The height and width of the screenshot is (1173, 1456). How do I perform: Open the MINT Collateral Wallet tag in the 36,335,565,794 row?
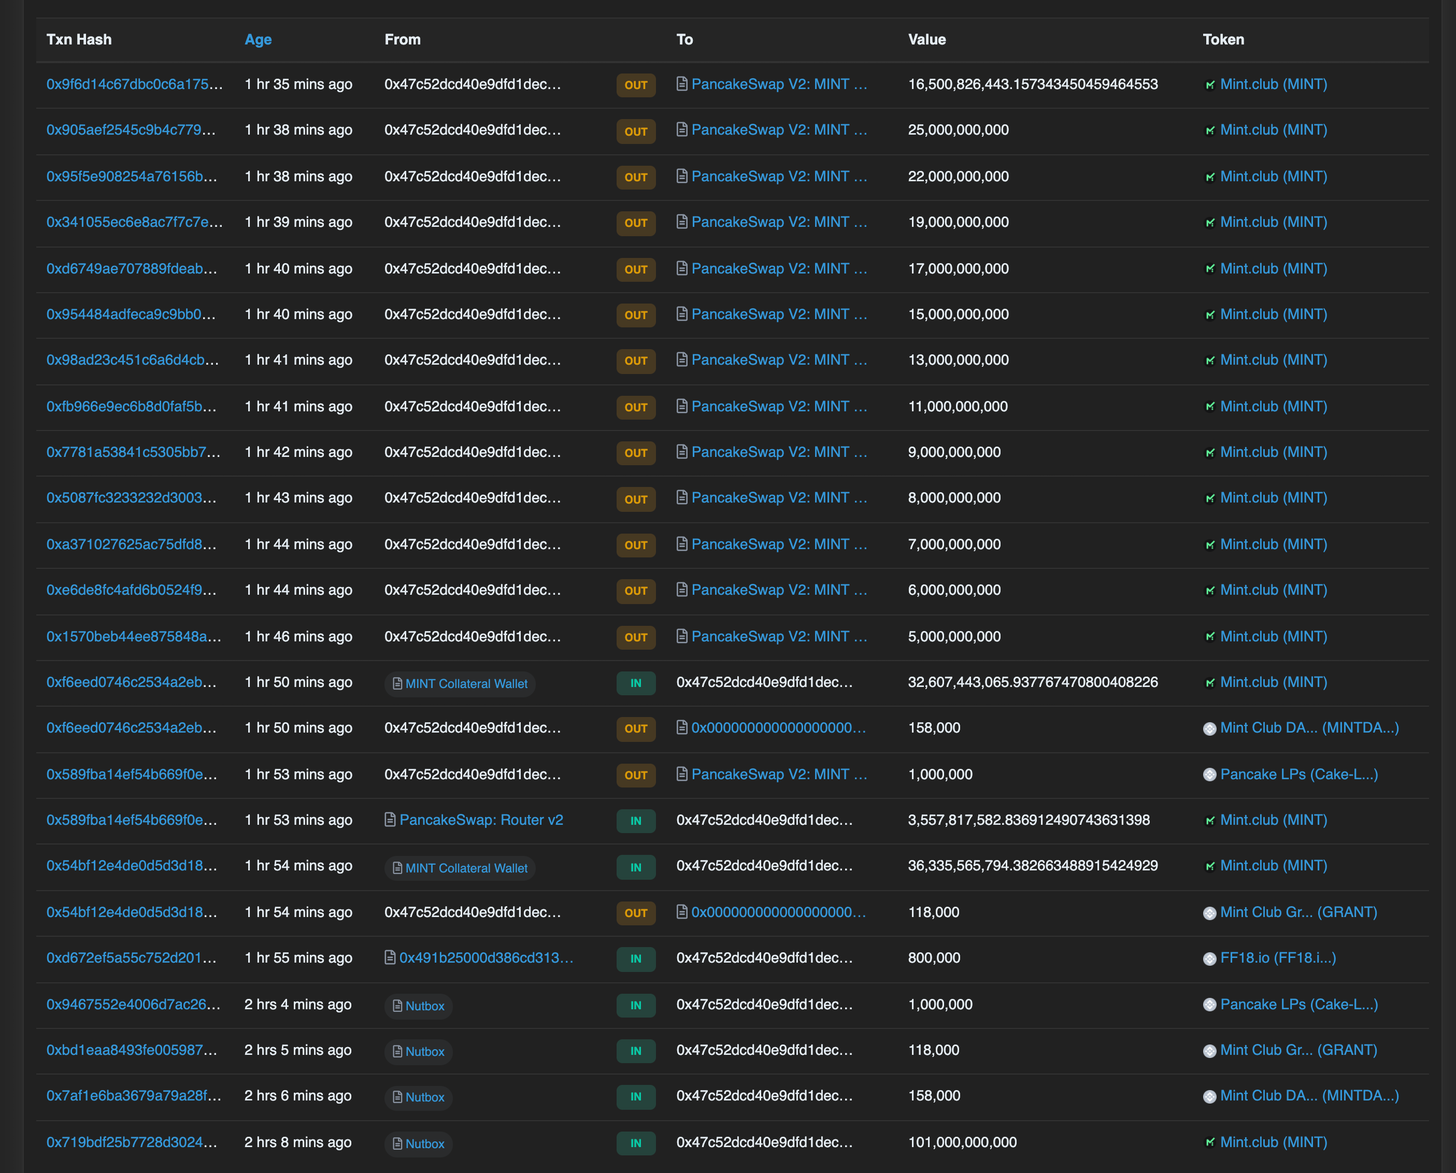[460, 868]
